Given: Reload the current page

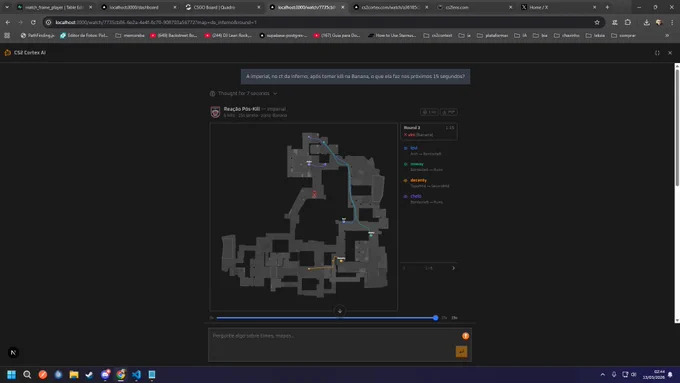Looking at the screenshot, I should coord(33,22).
